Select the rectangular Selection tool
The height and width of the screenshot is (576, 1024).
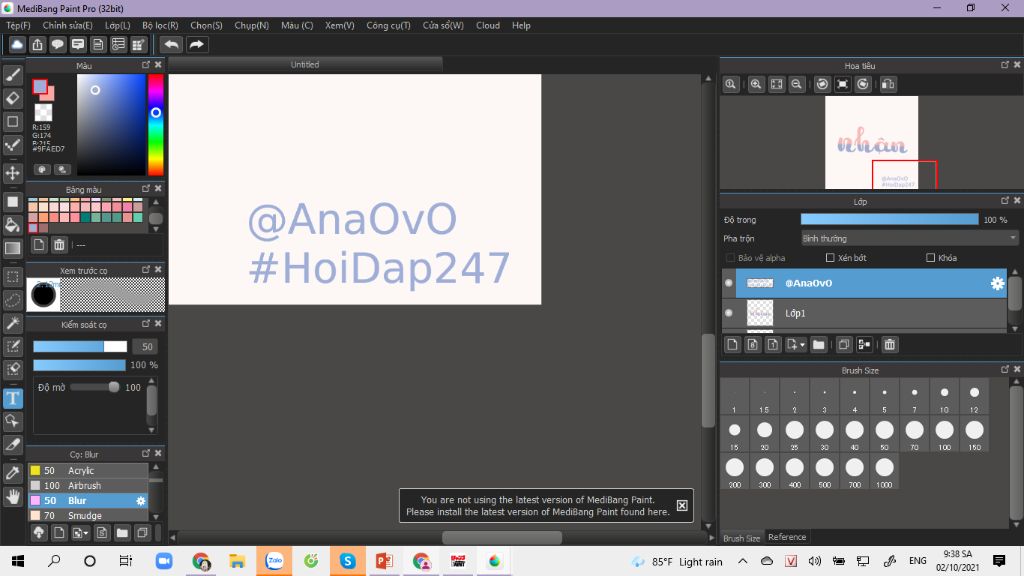tap(12, 276)
